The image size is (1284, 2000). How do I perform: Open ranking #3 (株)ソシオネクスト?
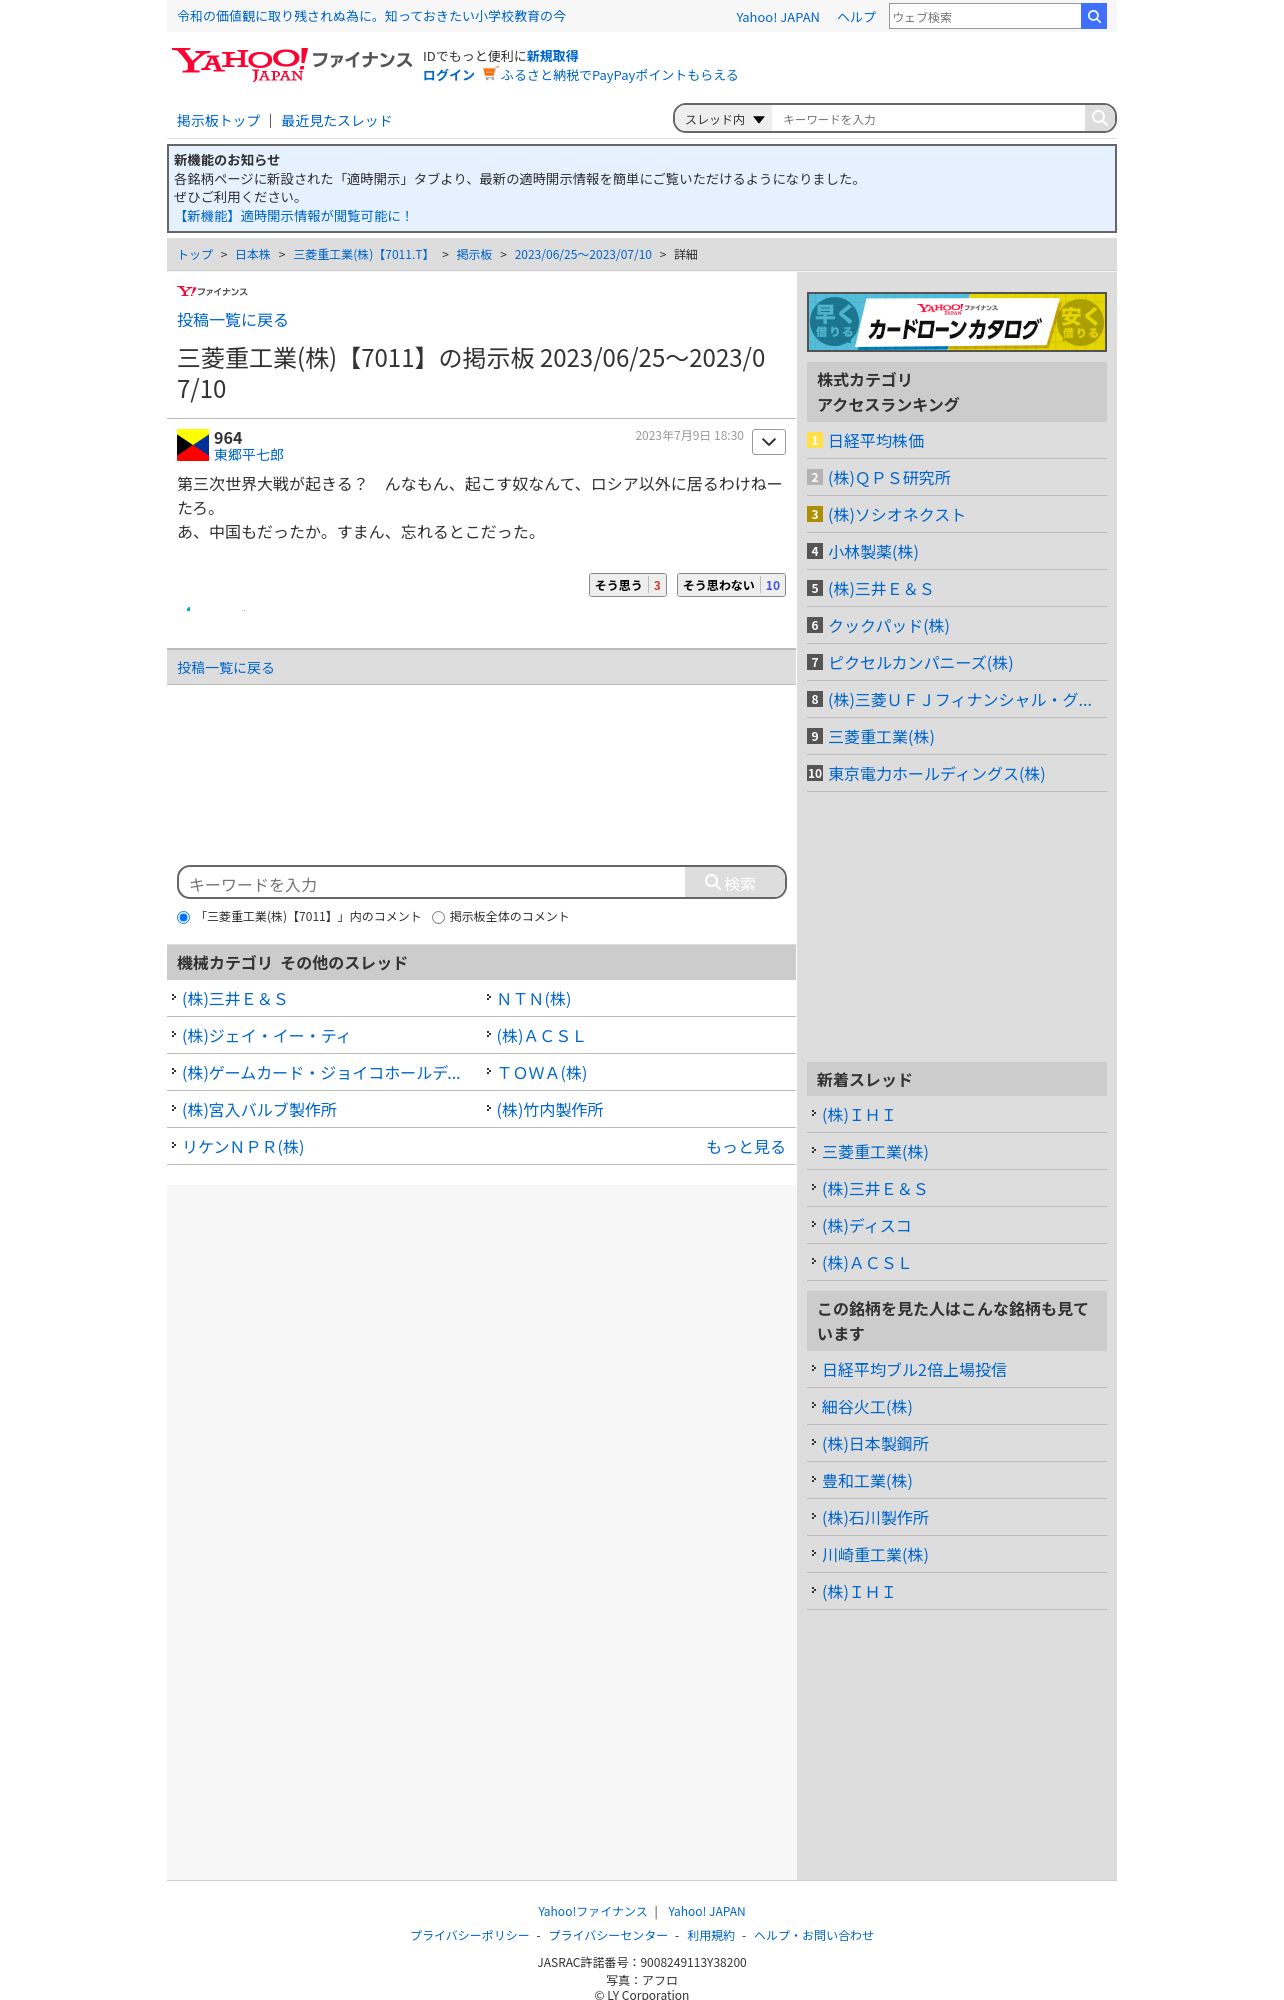pyautogui.click(x=896, y=515)
